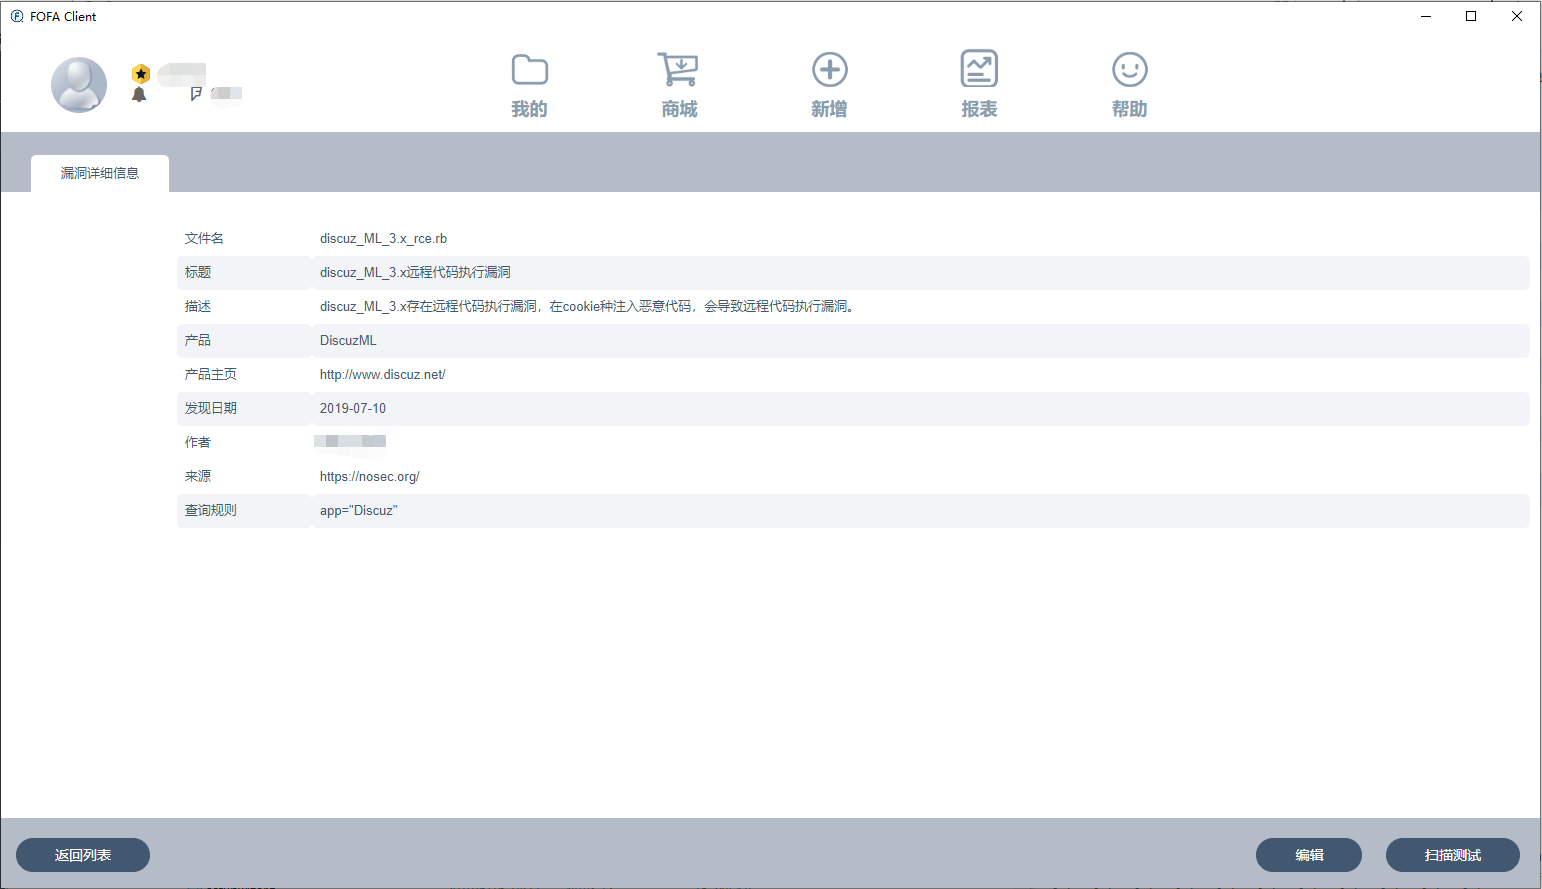Click the 返回列表 button
The image size is (1542, 889).
click(x=83, y=855)
